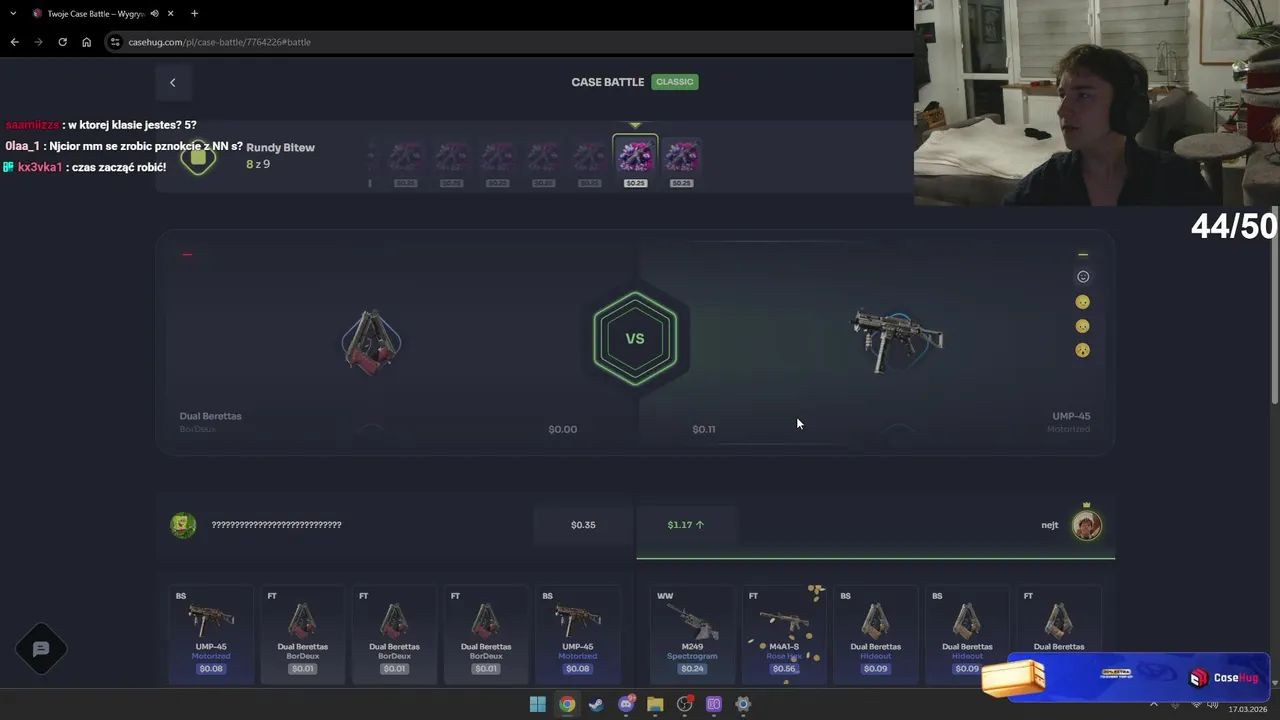Image resolution: width=1280 pixels, height=720 pixels.
Task: View site information icon beside the URL
Action: 115,42
